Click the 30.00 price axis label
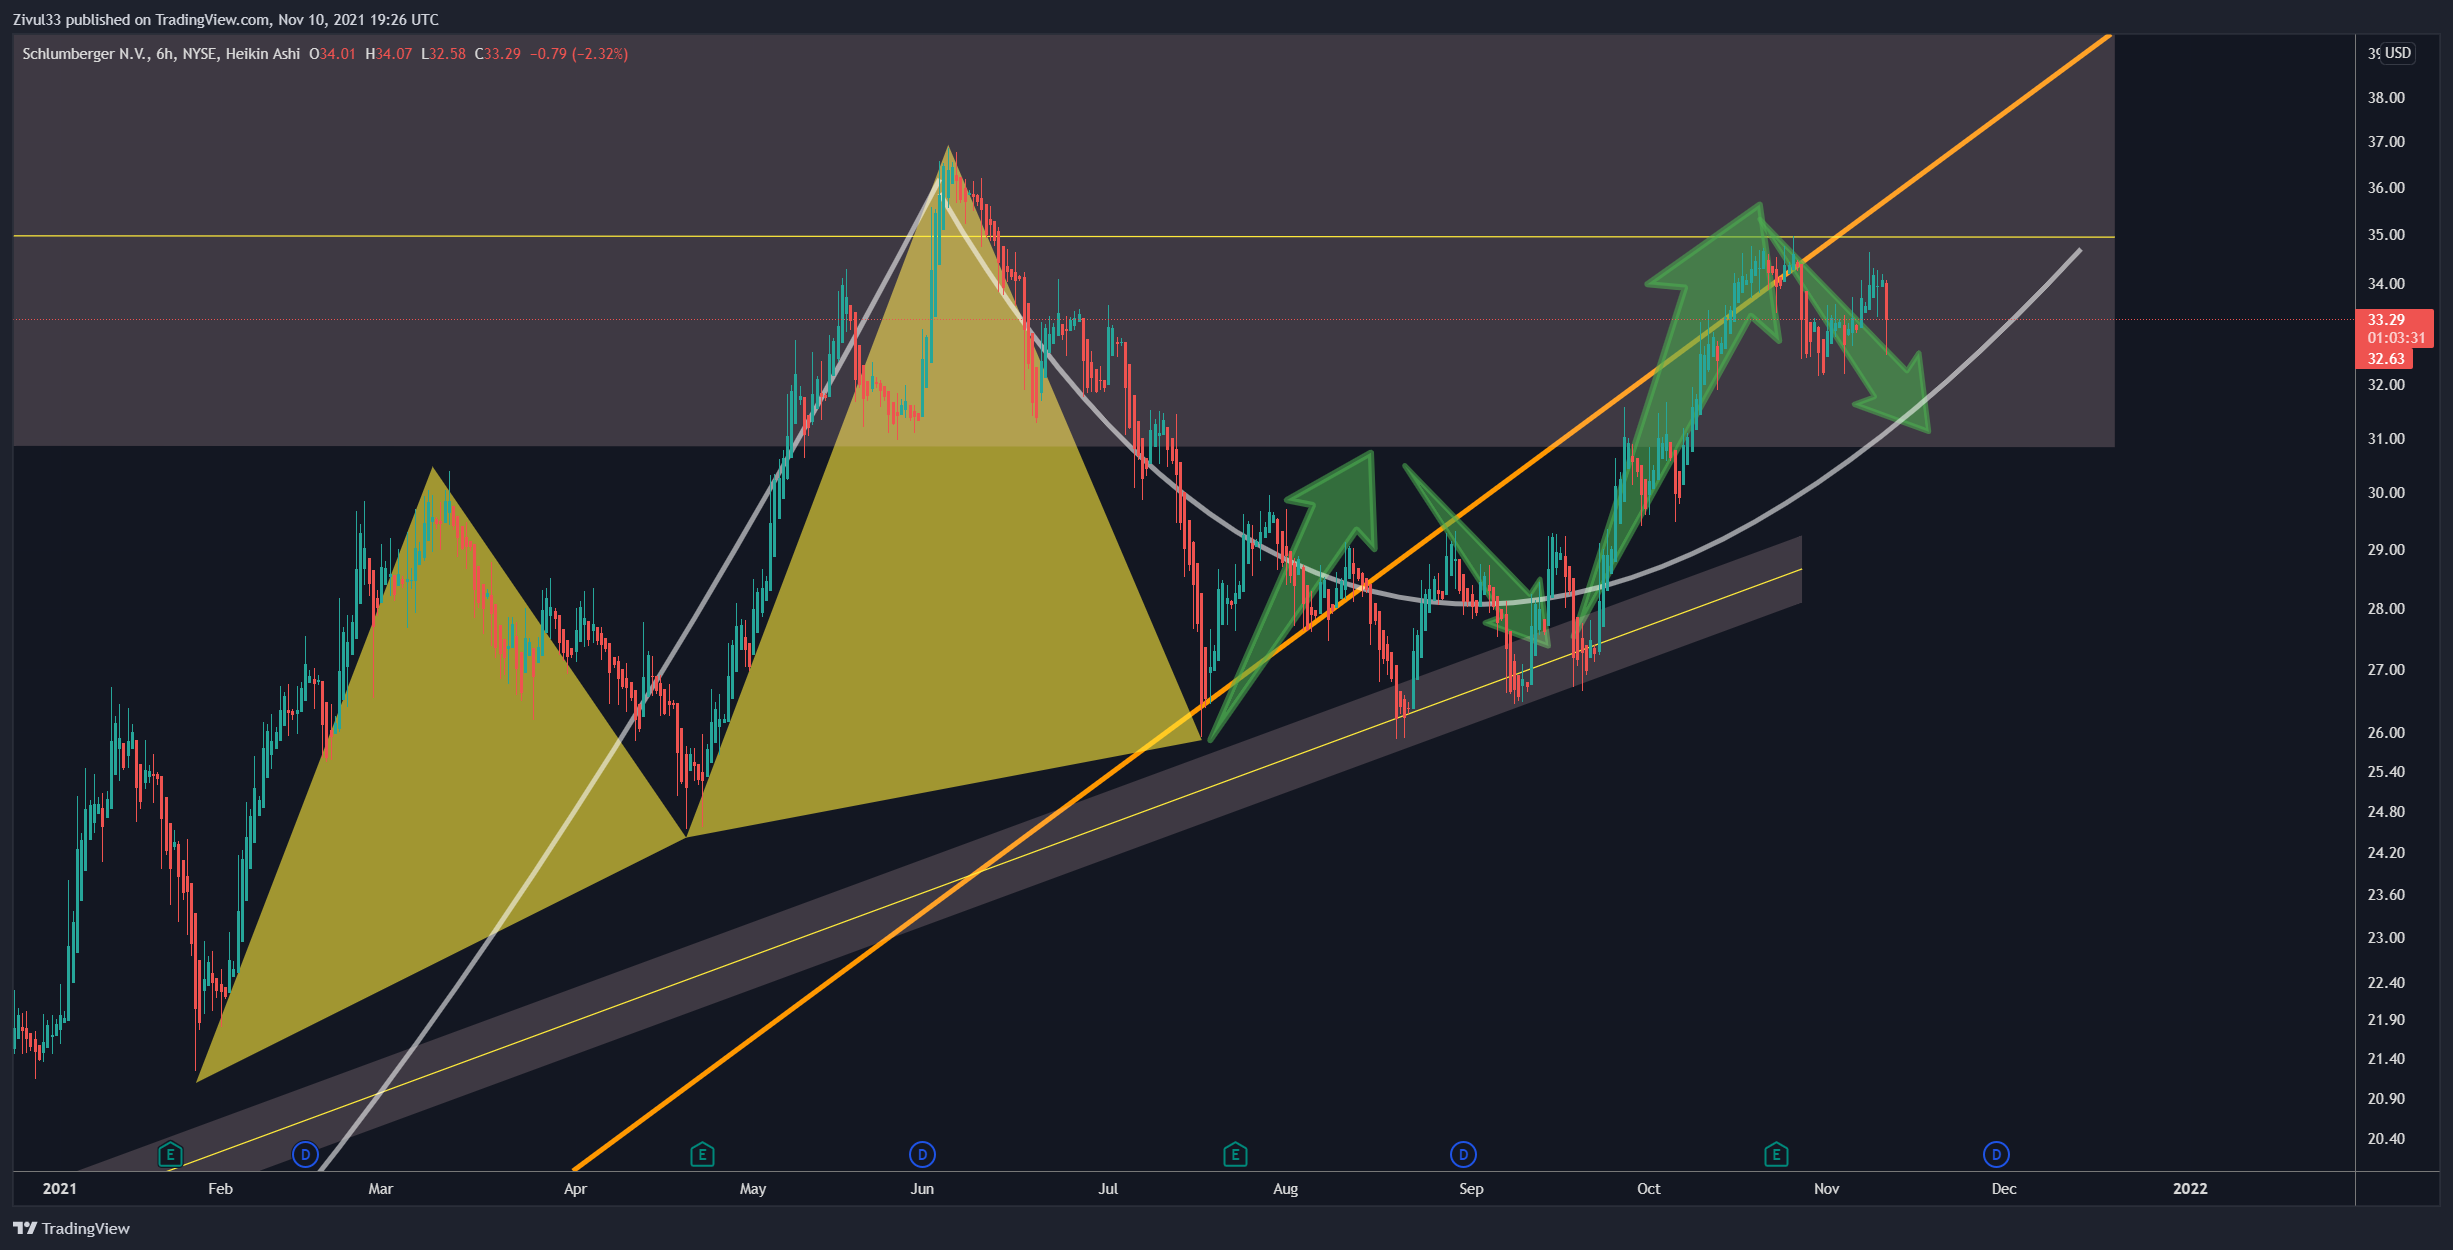Image resolution: width=2453 pixels, height=1250 pixels. click(x=2386, y=493)
